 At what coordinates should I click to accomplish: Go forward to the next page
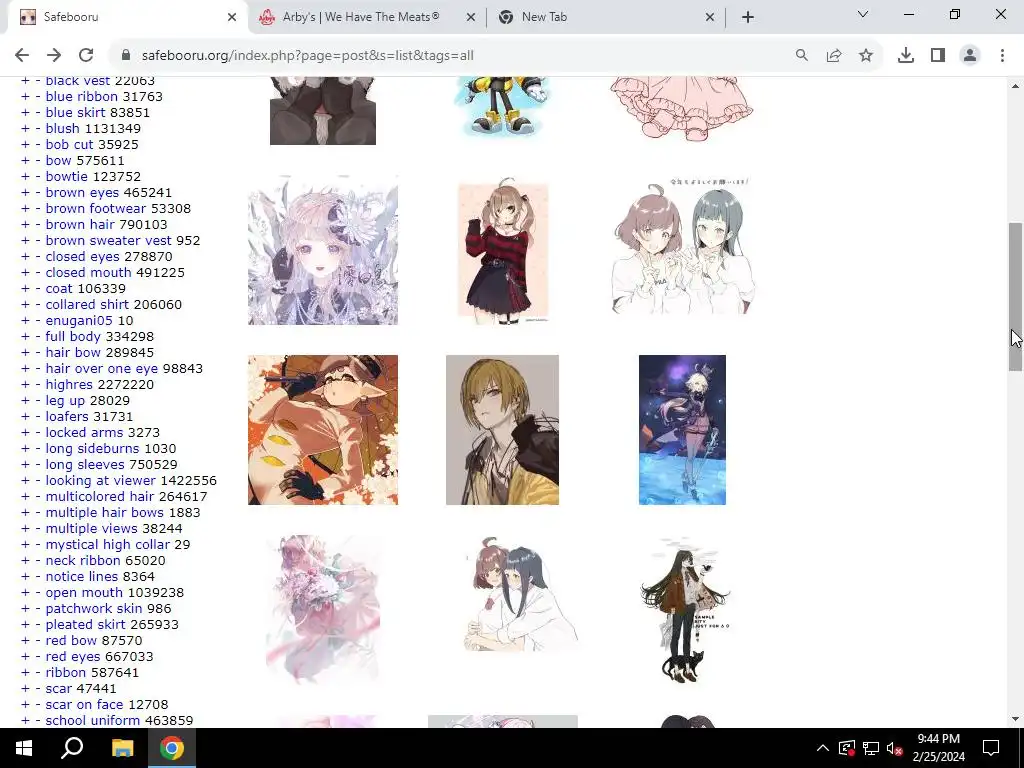coord(54,55)
